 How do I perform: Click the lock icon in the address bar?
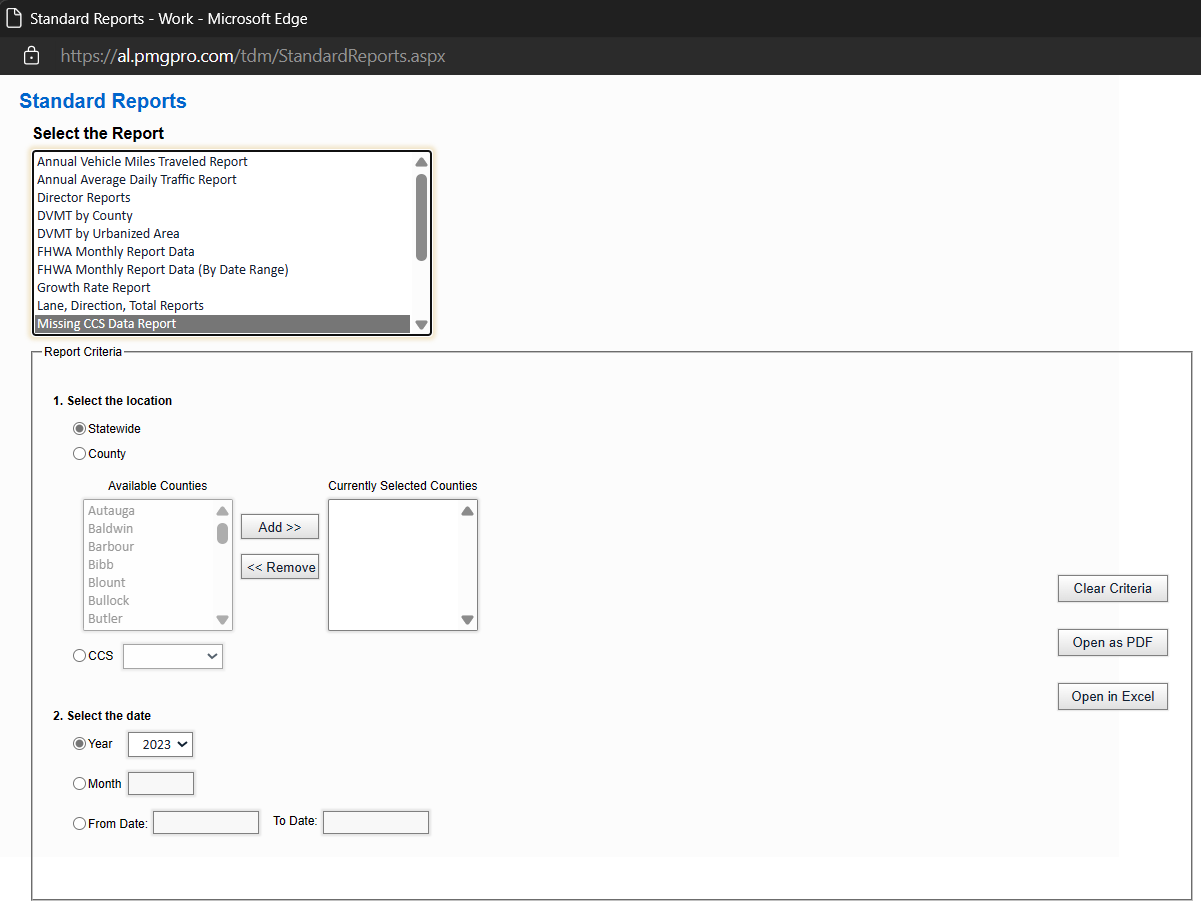pyautogui.click(x=31, y=56)
